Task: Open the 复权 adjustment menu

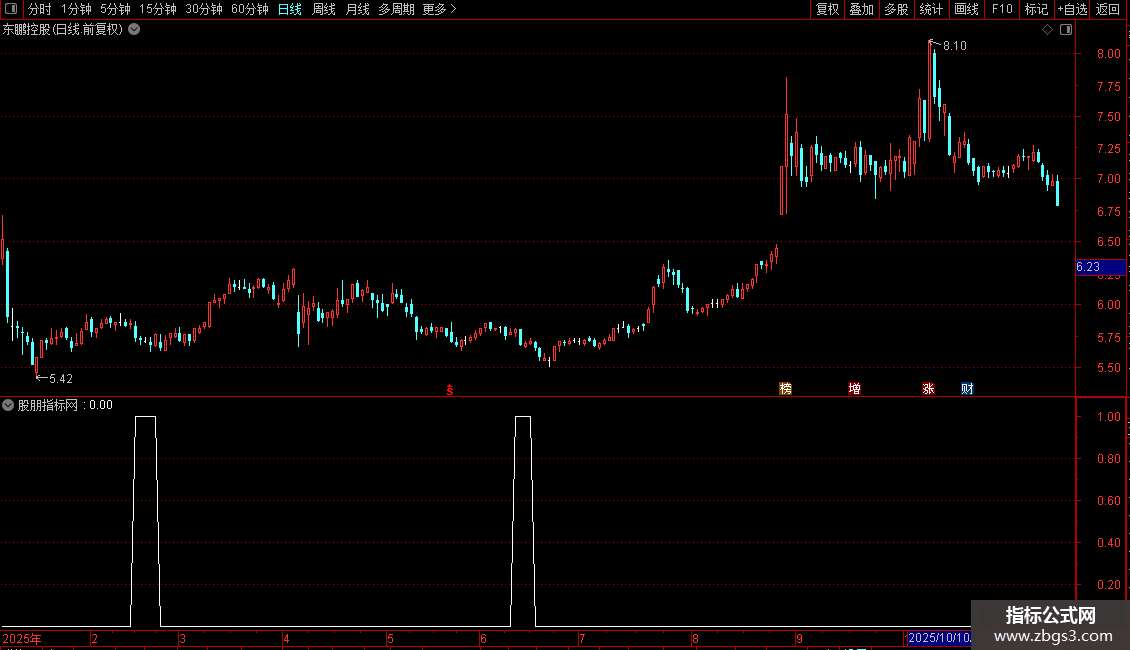Action: 827,9
